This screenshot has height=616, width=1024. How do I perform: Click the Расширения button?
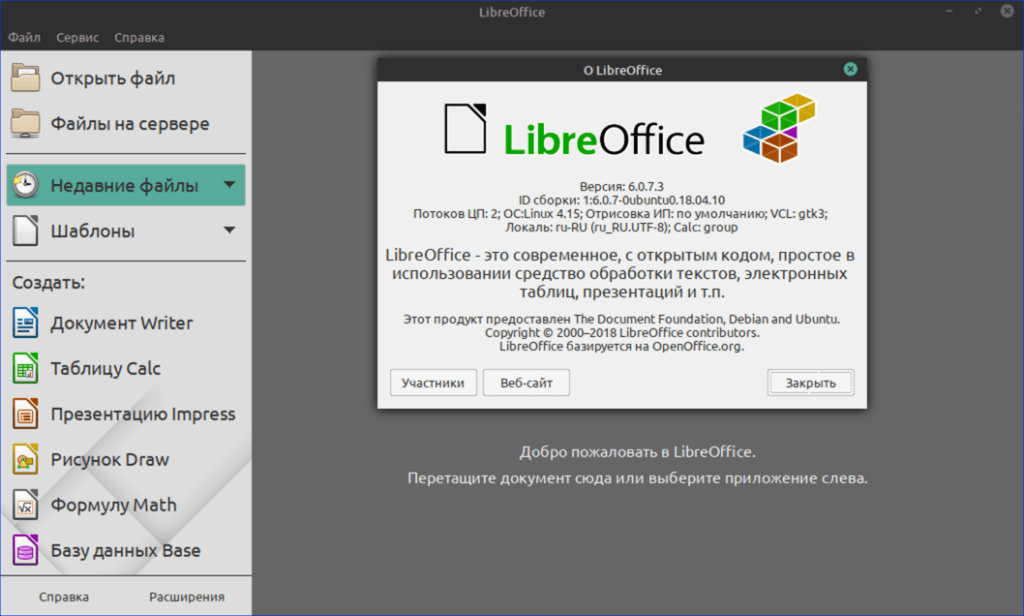pyautogui.click(x=187, y=597)
